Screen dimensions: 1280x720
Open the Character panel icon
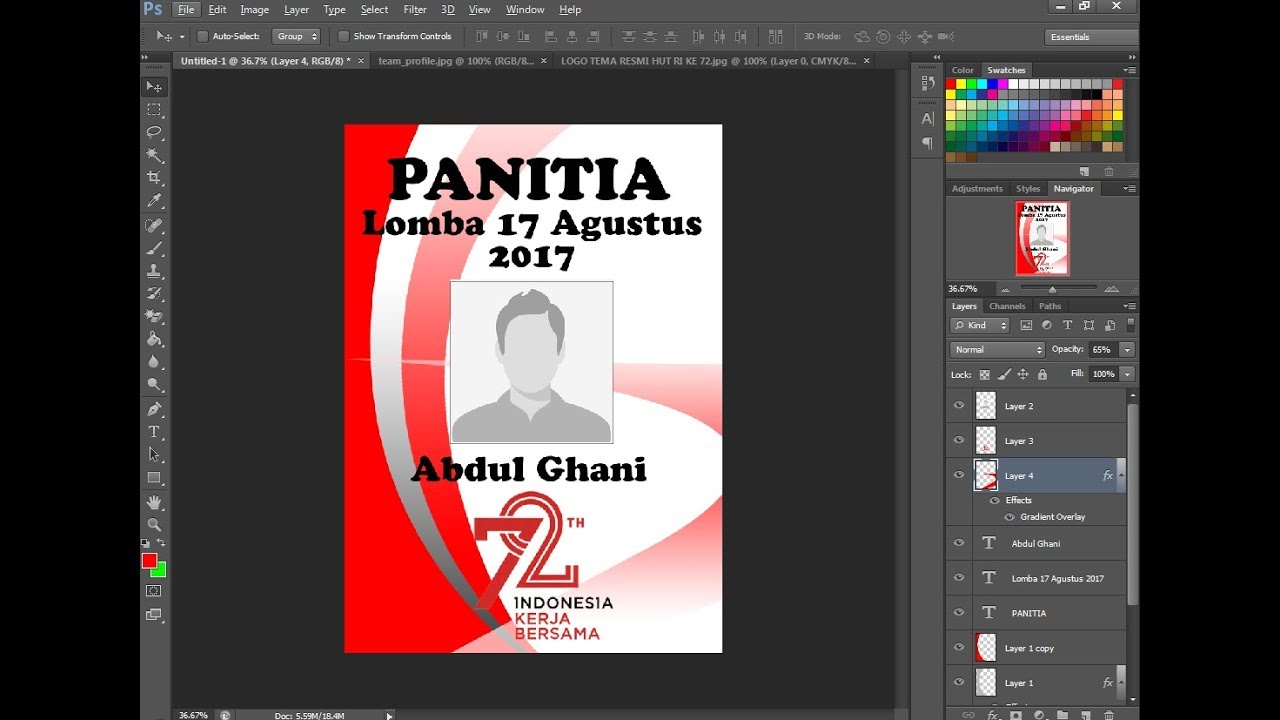click(x=927, y=119)
